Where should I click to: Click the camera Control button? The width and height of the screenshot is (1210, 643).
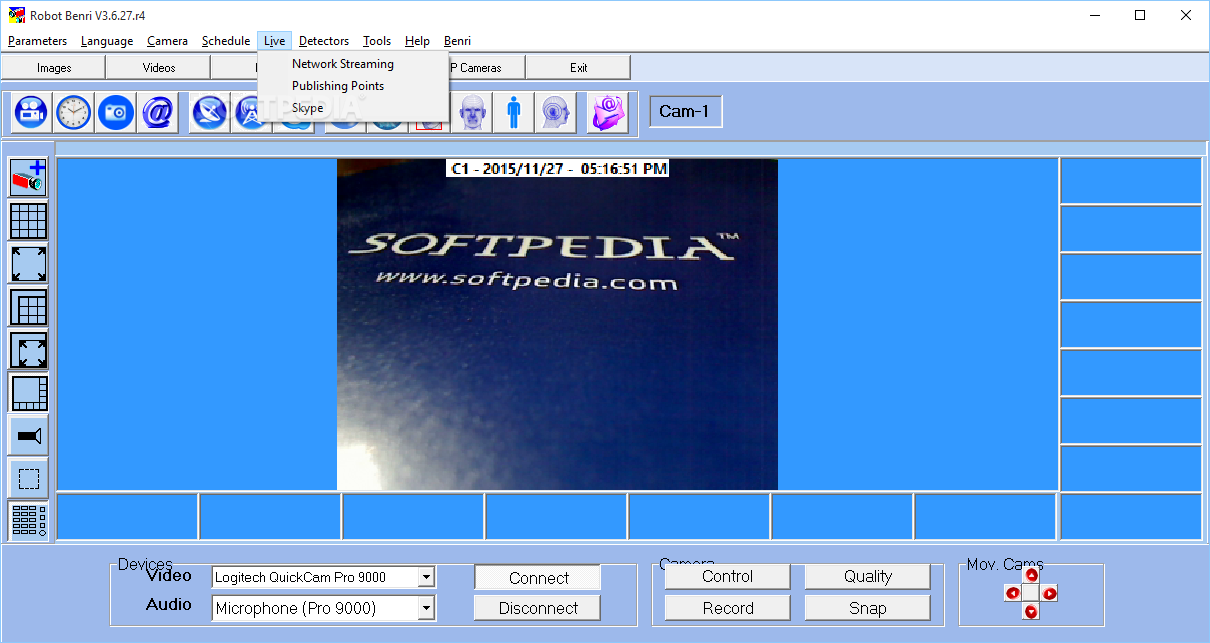pyautogui.click(x=727, y=577)
